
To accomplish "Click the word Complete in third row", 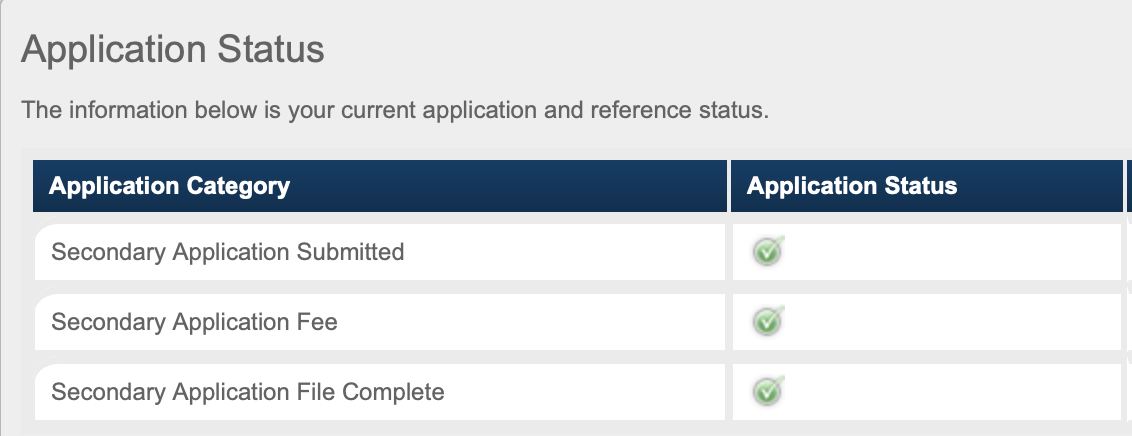I will 393,392.
